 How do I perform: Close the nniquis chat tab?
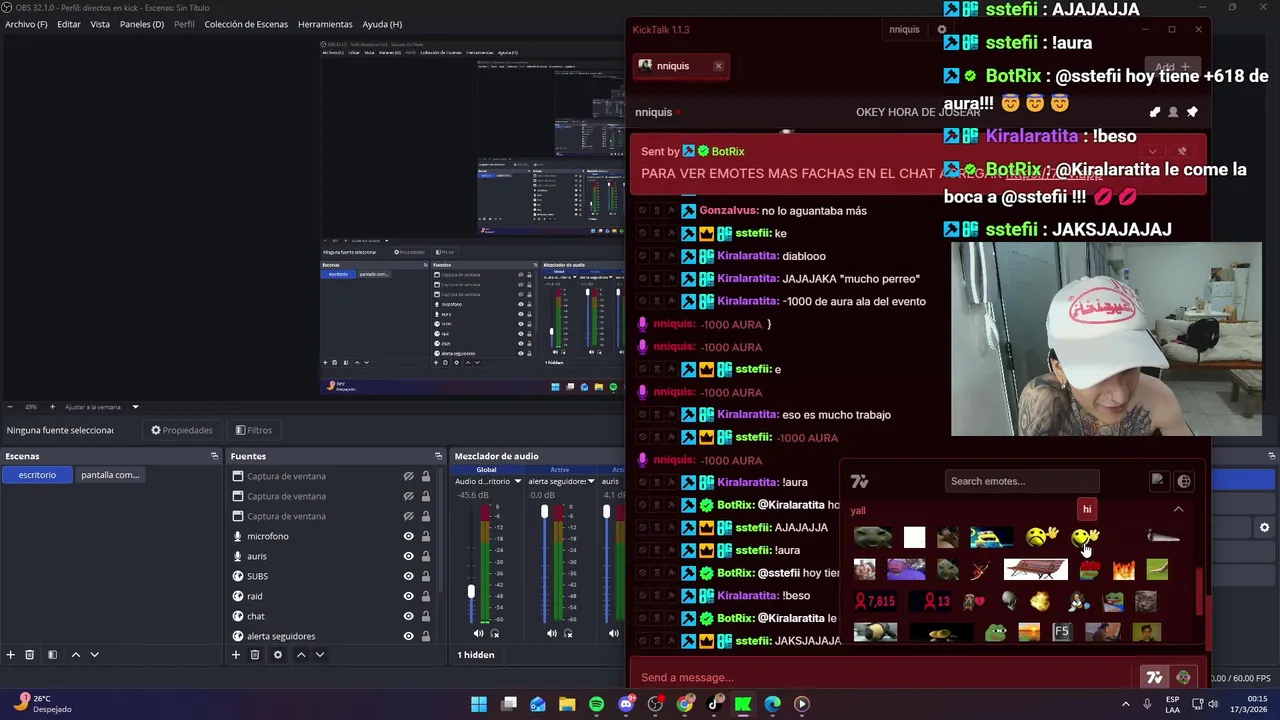(x=718, y=66)
